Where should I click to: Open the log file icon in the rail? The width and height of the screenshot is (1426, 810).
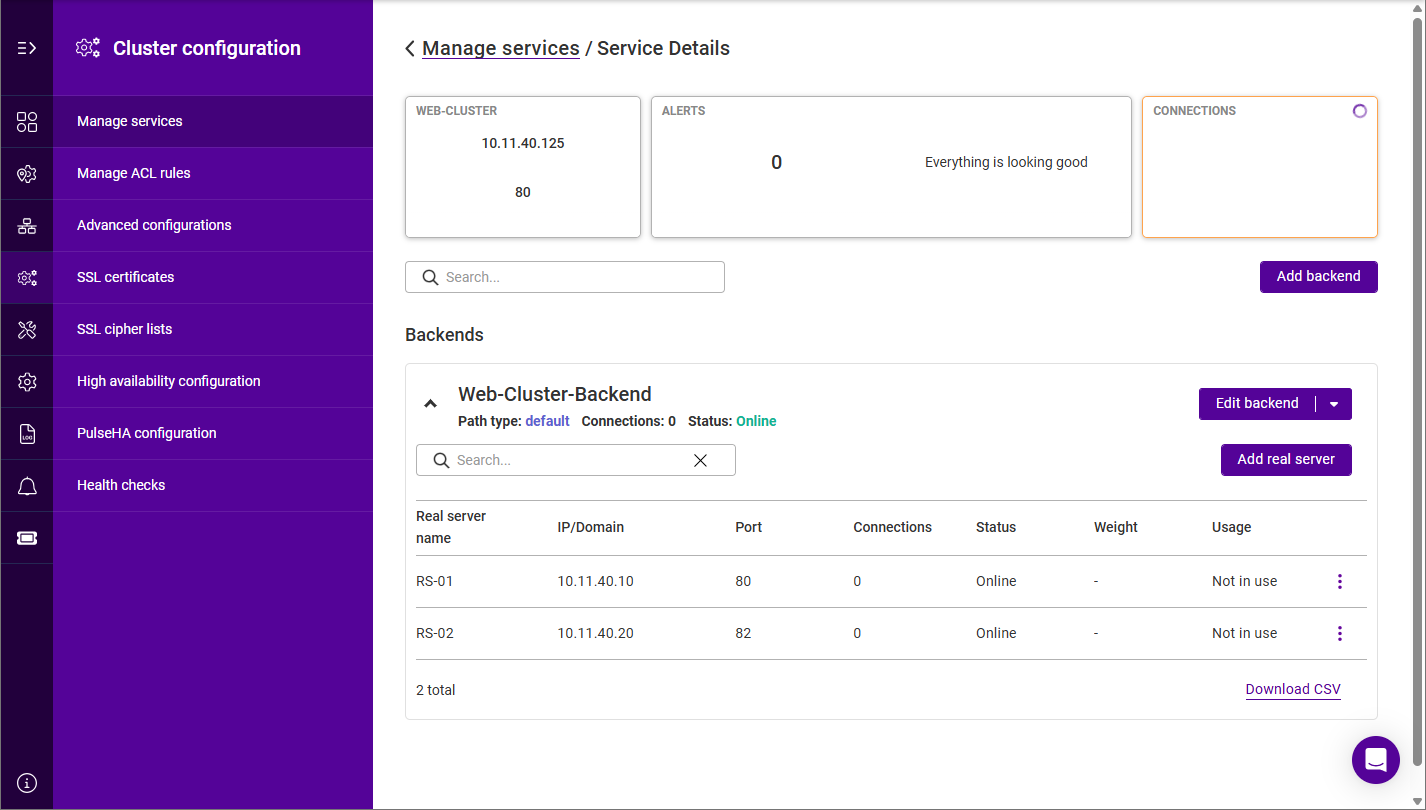(x=27, y=434)
